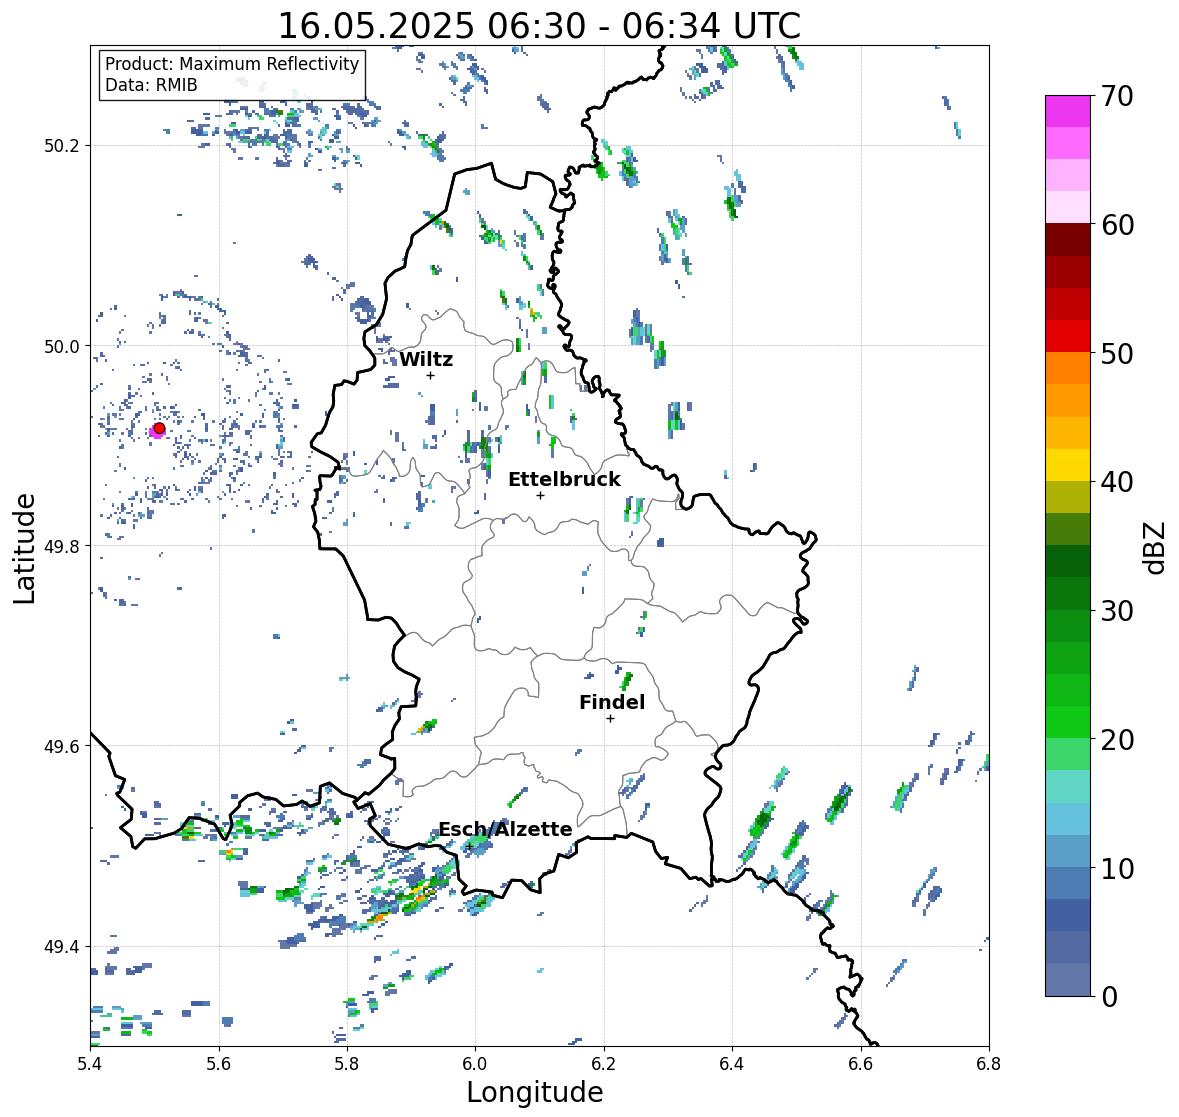Click the 30 value on colorbar

(x=1117, y=611)
